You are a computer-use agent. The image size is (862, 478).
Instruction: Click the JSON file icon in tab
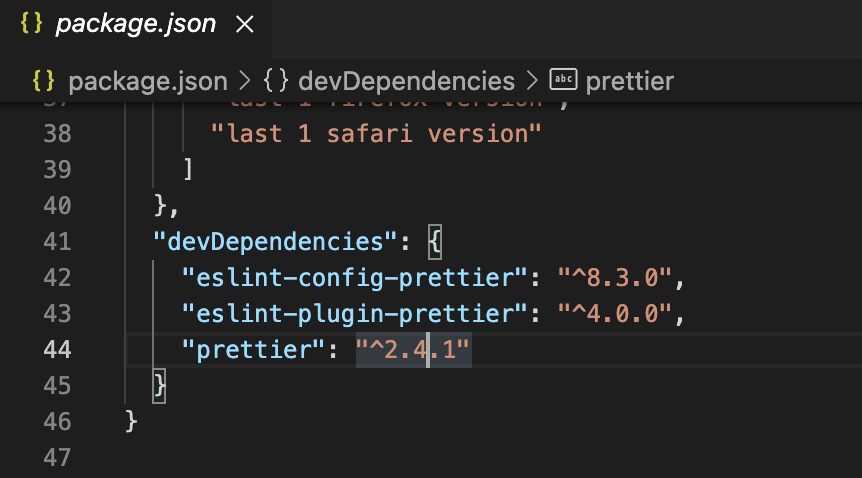coord(31,24)
